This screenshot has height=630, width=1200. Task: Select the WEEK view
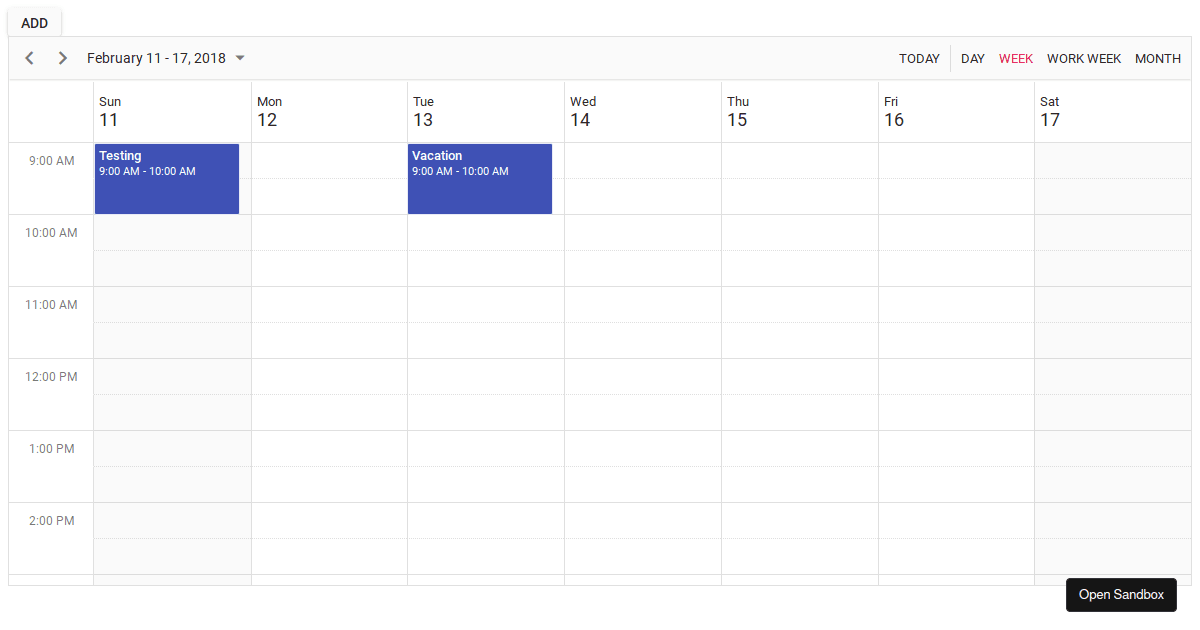(x=1016, y=58)
